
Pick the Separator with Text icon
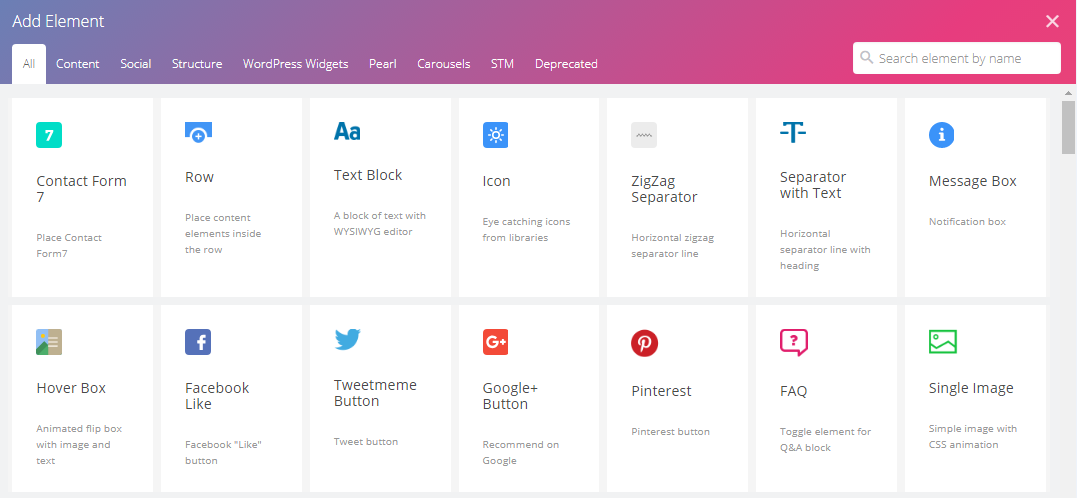click(x=793, y=132)
